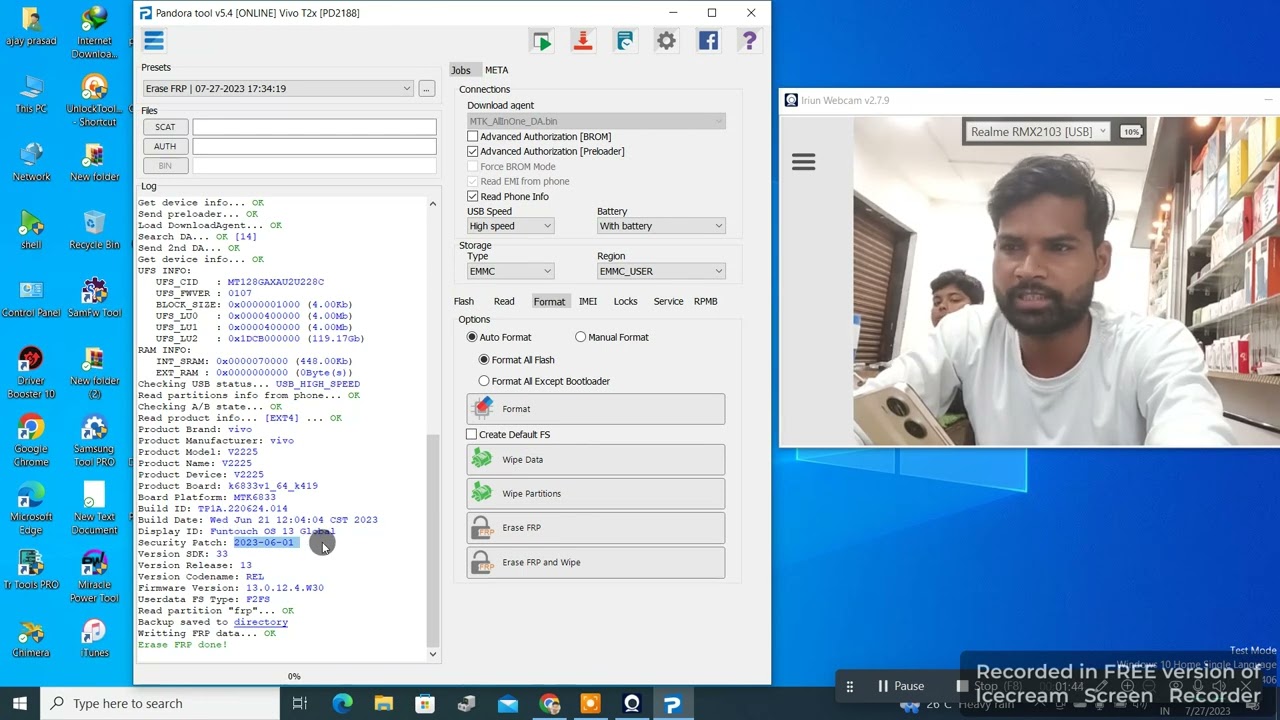The height and width of the screenshot is (720, 1280).
Task: Open Samsung Tool PRO desktop icon
Action: [x=94, y=440]
